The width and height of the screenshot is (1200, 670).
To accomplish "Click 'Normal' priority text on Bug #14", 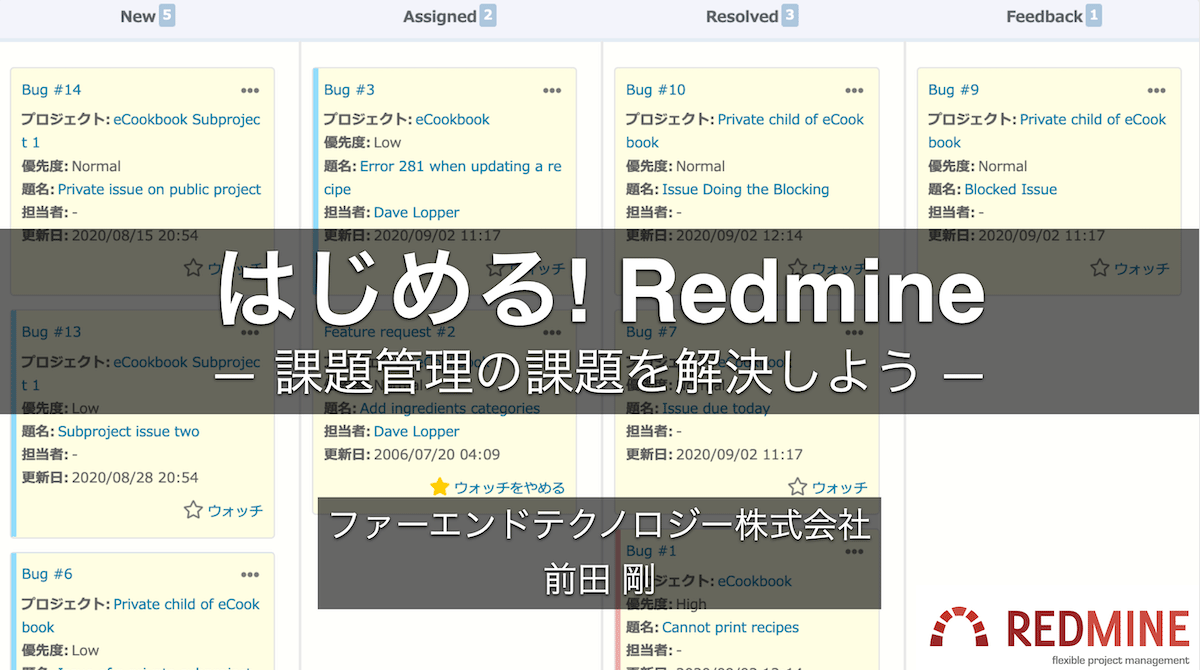I will [x=96, y=166].
